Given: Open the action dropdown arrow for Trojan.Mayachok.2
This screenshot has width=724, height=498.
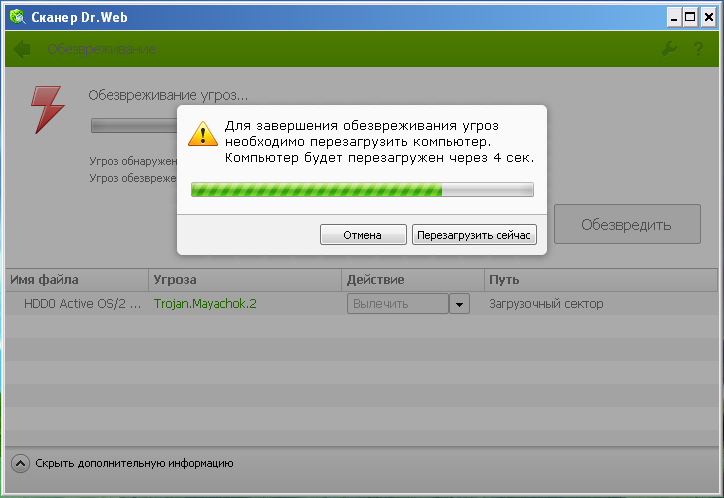Looking at the screenshot, I should pyautogui.click(x=459, y=304).
